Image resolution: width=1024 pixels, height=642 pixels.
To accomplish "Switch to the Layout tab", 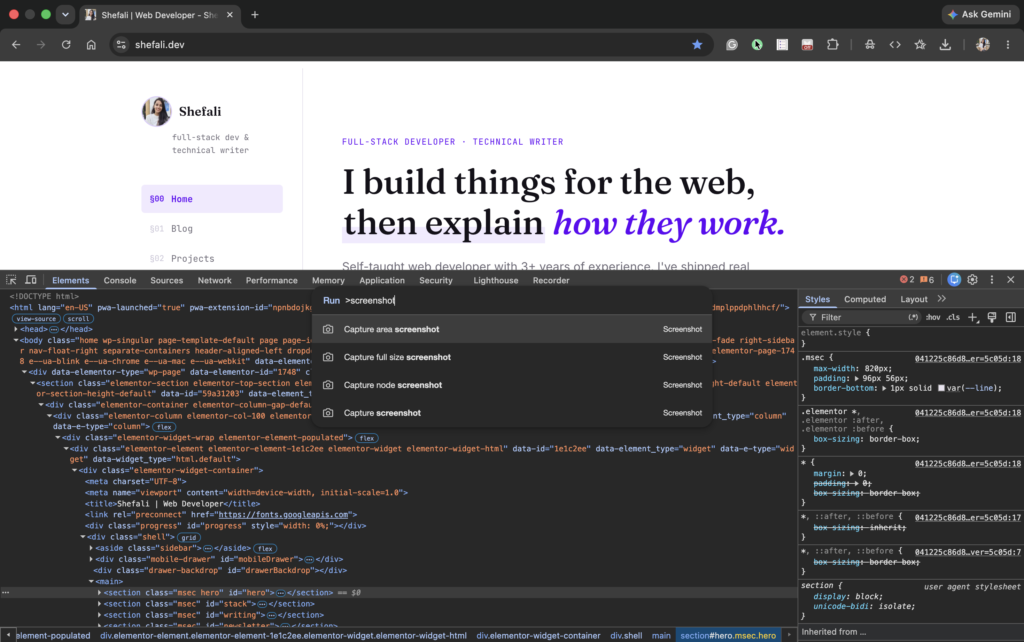I will [x=914, y=299].
